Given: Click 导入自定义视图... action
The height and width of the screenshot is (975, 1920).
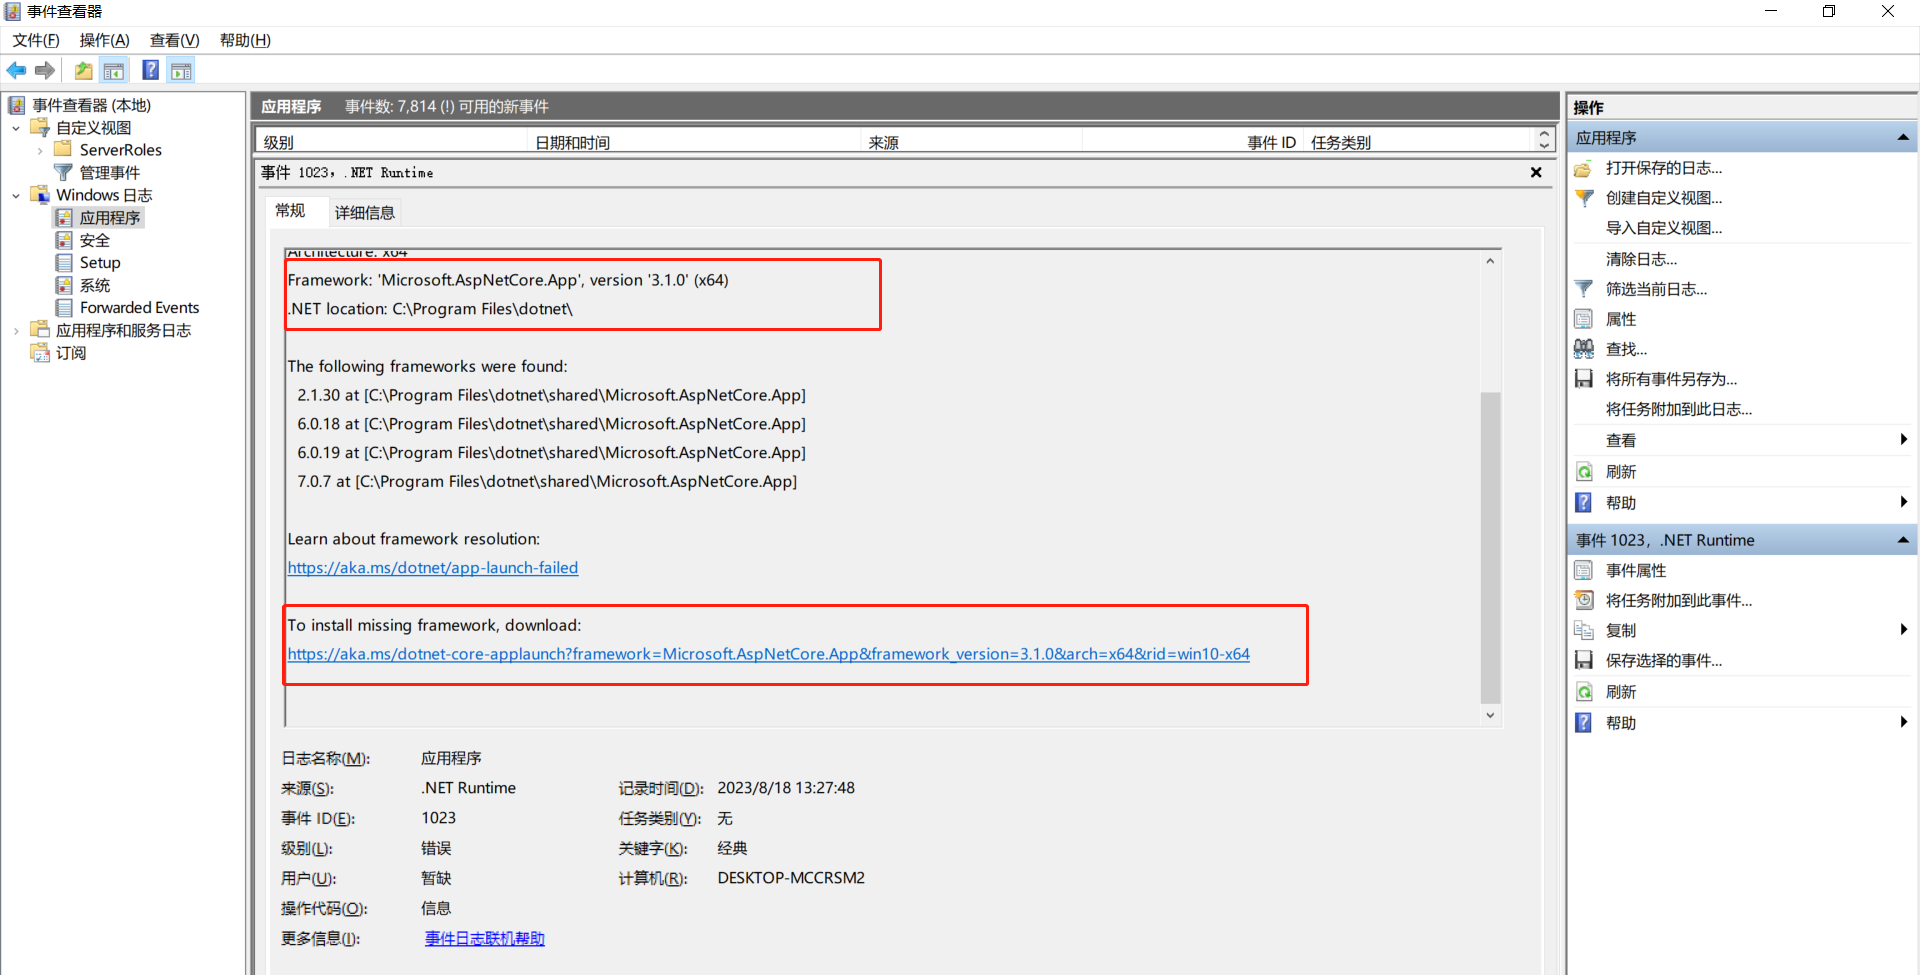Looking at the screenshot, I should pos(1664,228).
